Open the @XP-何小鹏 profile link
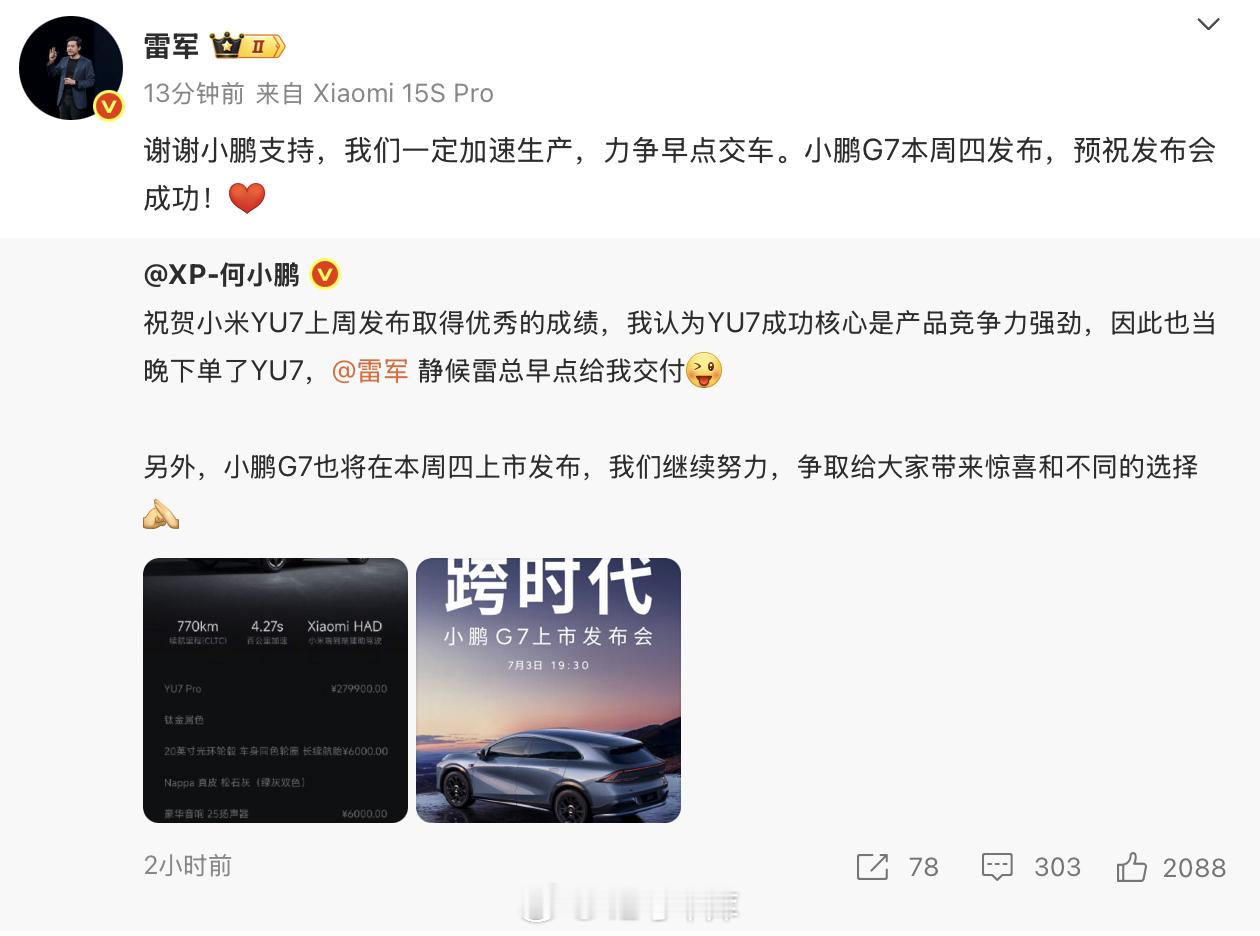This screenshot has width=1260, height=936. click(222, 274)
